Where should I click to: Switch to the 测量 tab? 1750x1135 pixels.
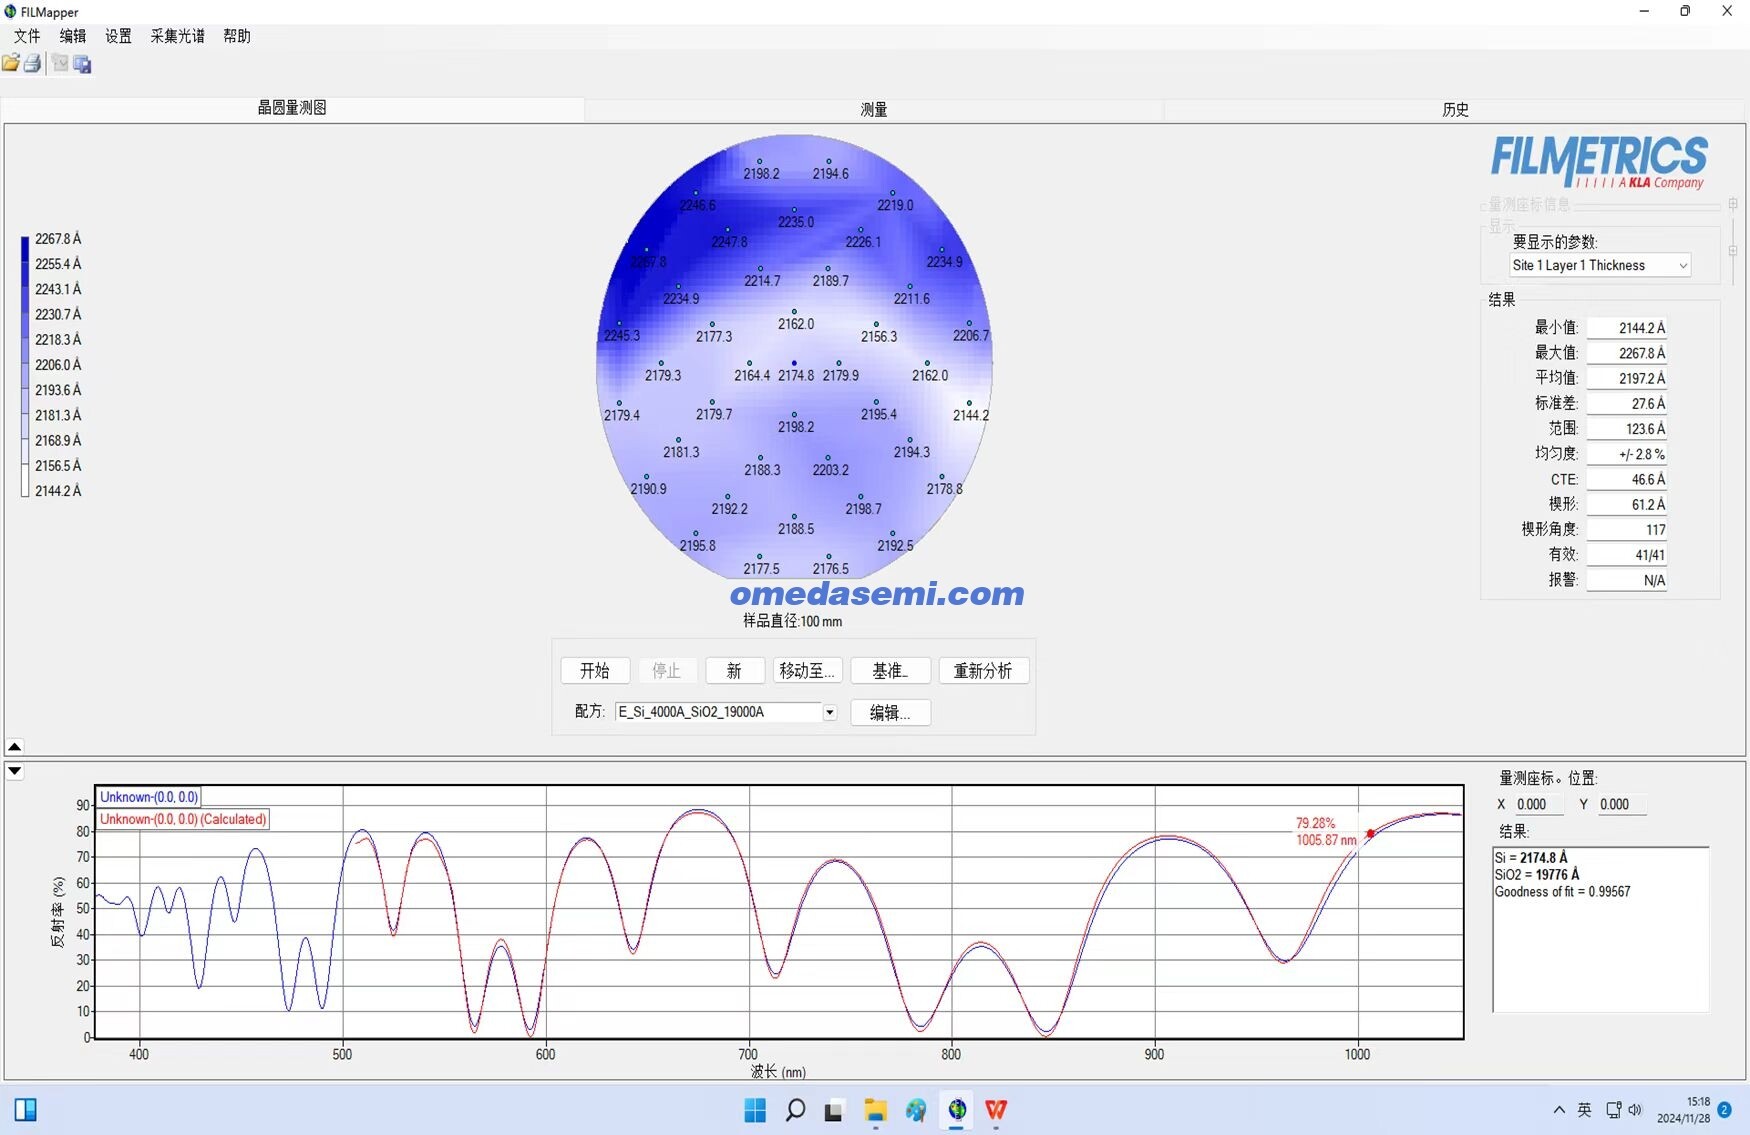tap(874, 109)
